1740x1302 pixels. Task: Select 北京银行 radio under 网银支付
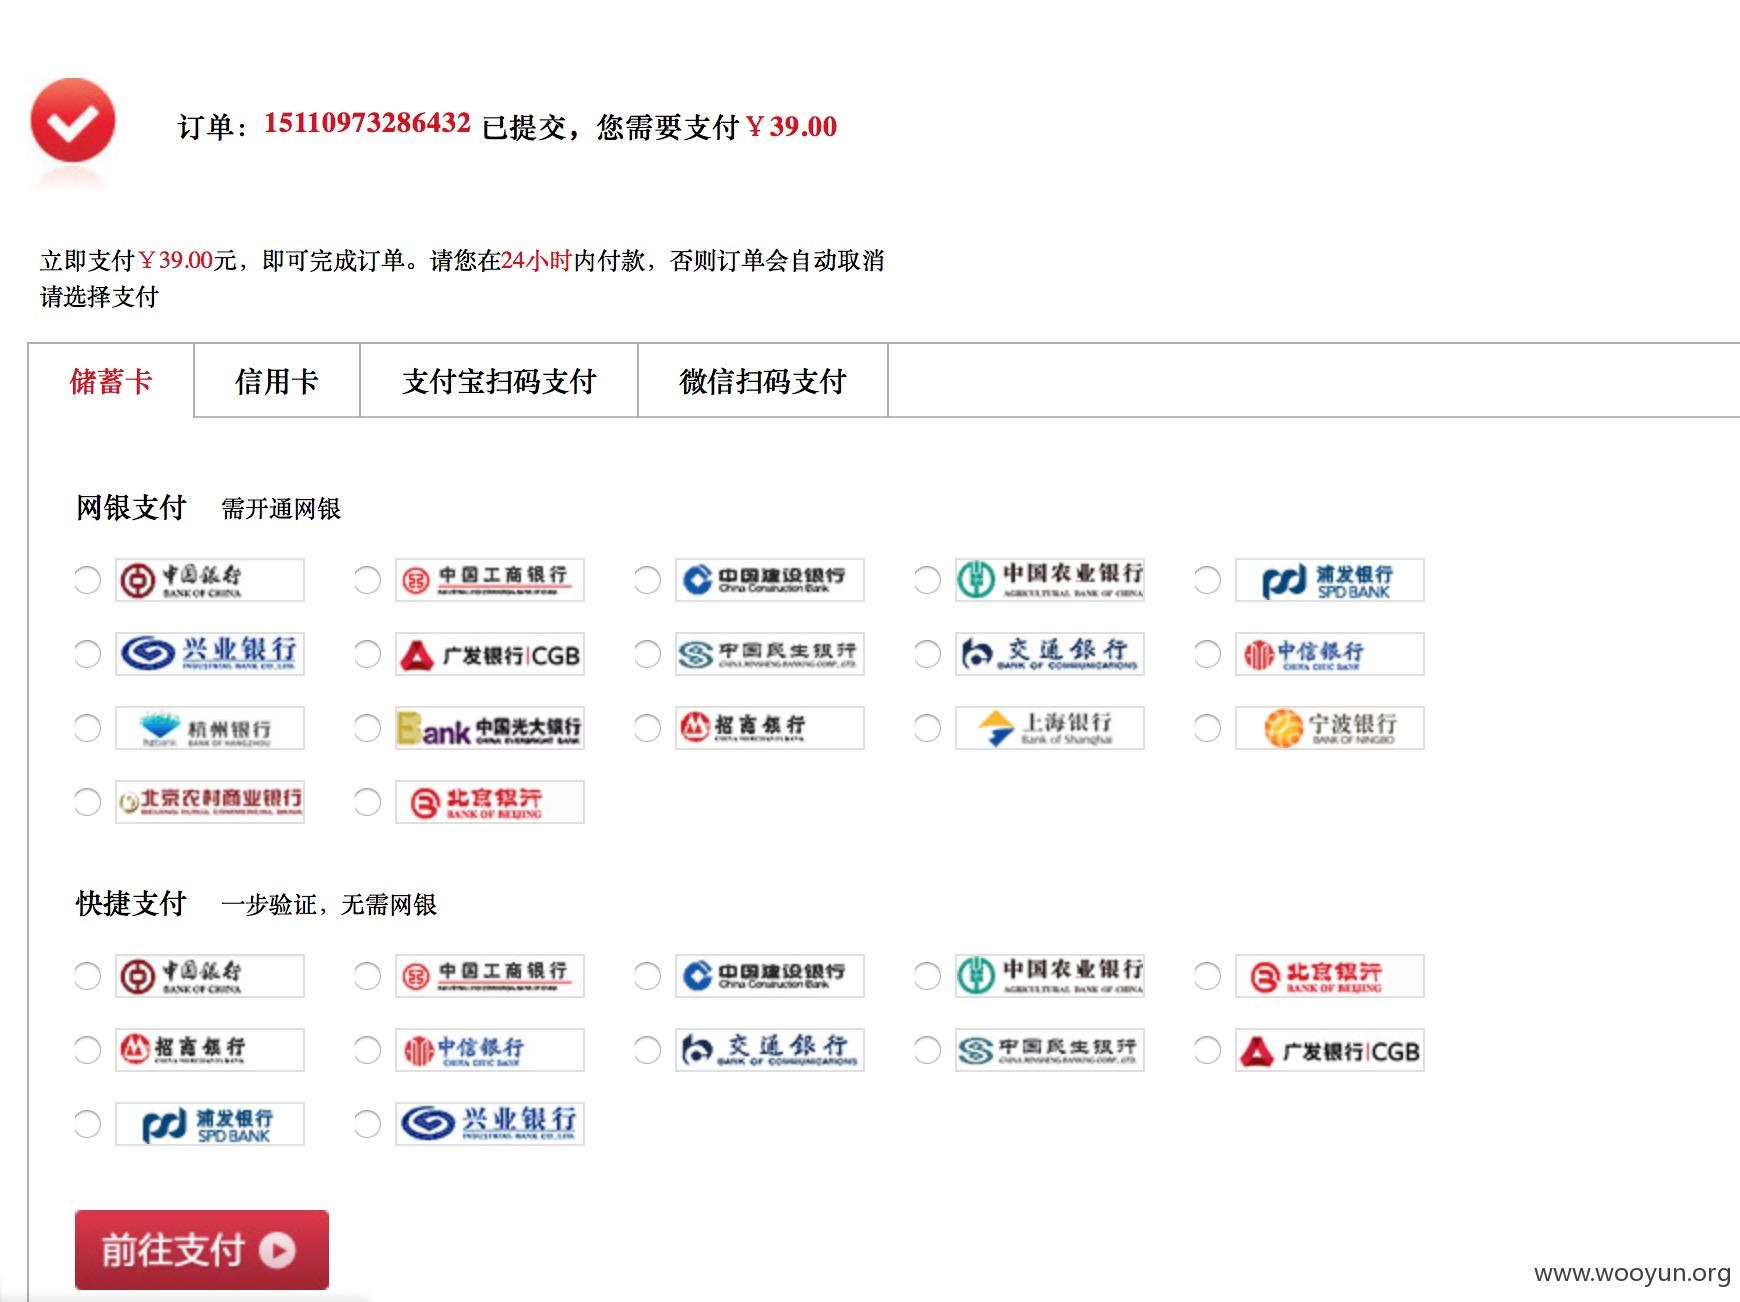coord(368,802)
